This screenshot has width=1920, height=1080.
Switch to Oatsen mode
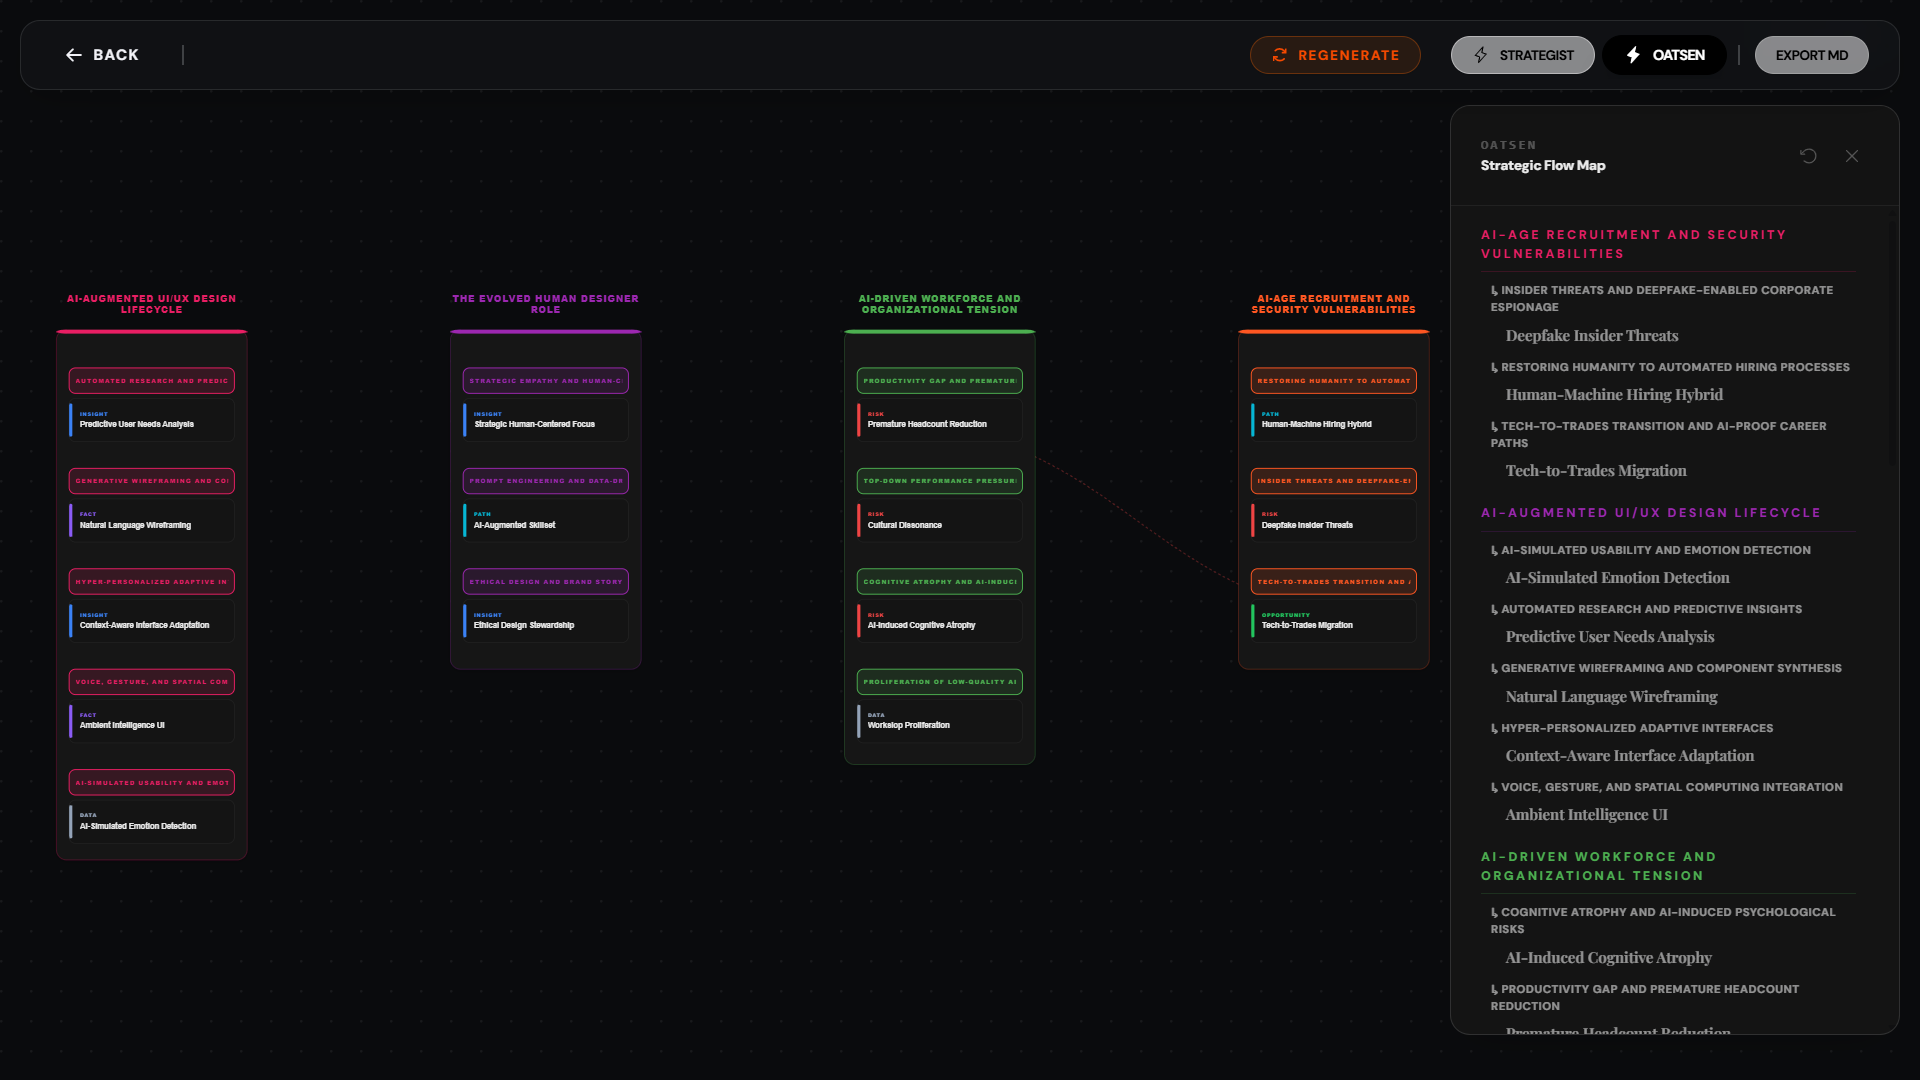click(x=1663, y=55)
